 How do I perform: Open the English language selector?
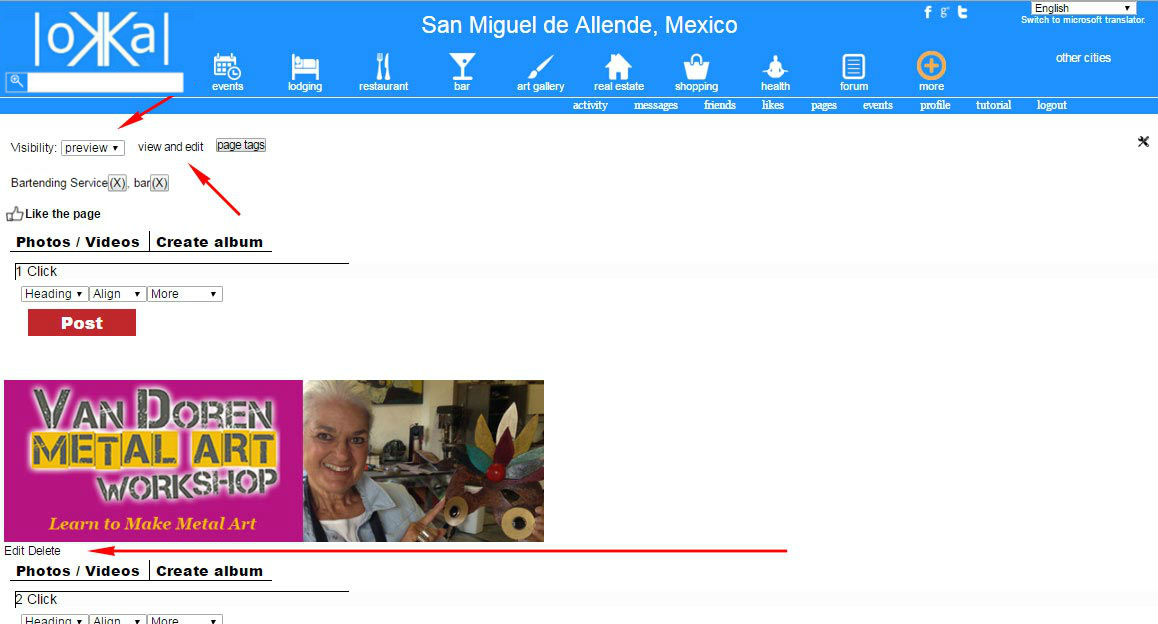(x=1083, y=8)
